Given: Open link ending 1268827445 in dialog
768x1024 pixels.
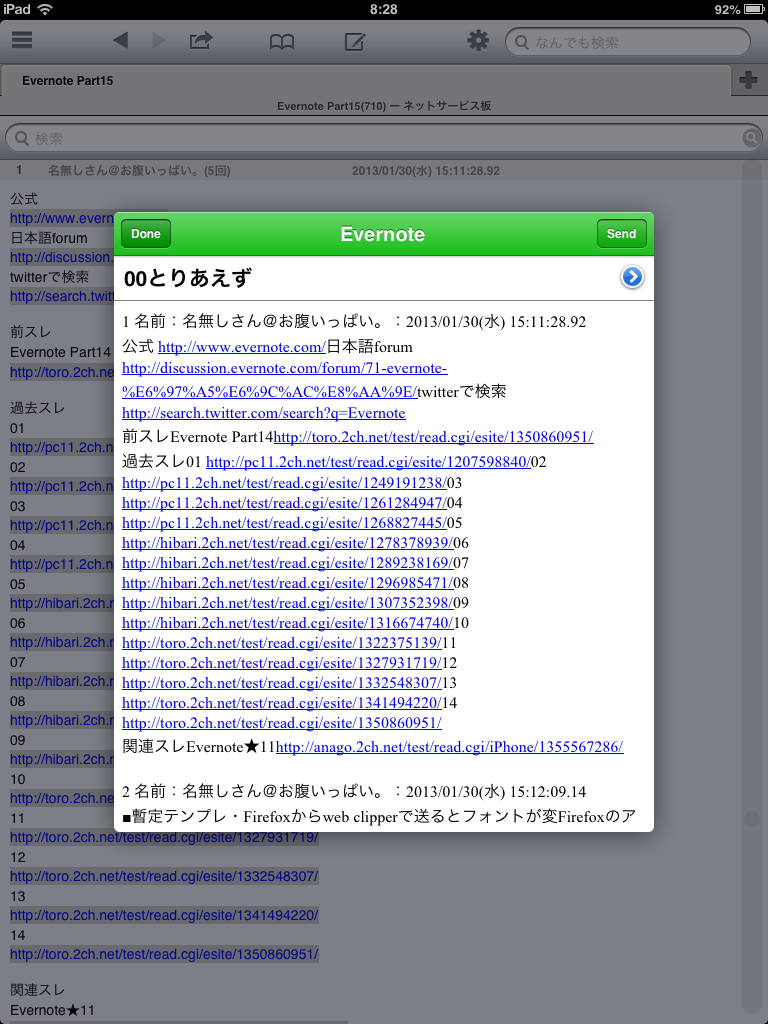Looking at the screenshot, I should 284,522.
